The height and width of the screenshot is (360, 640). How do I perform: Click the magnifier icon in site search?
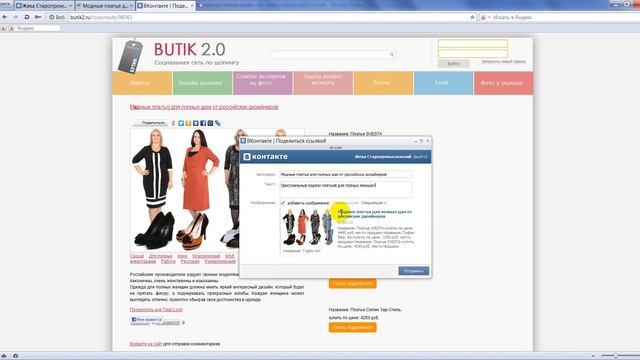click(391, 54)
